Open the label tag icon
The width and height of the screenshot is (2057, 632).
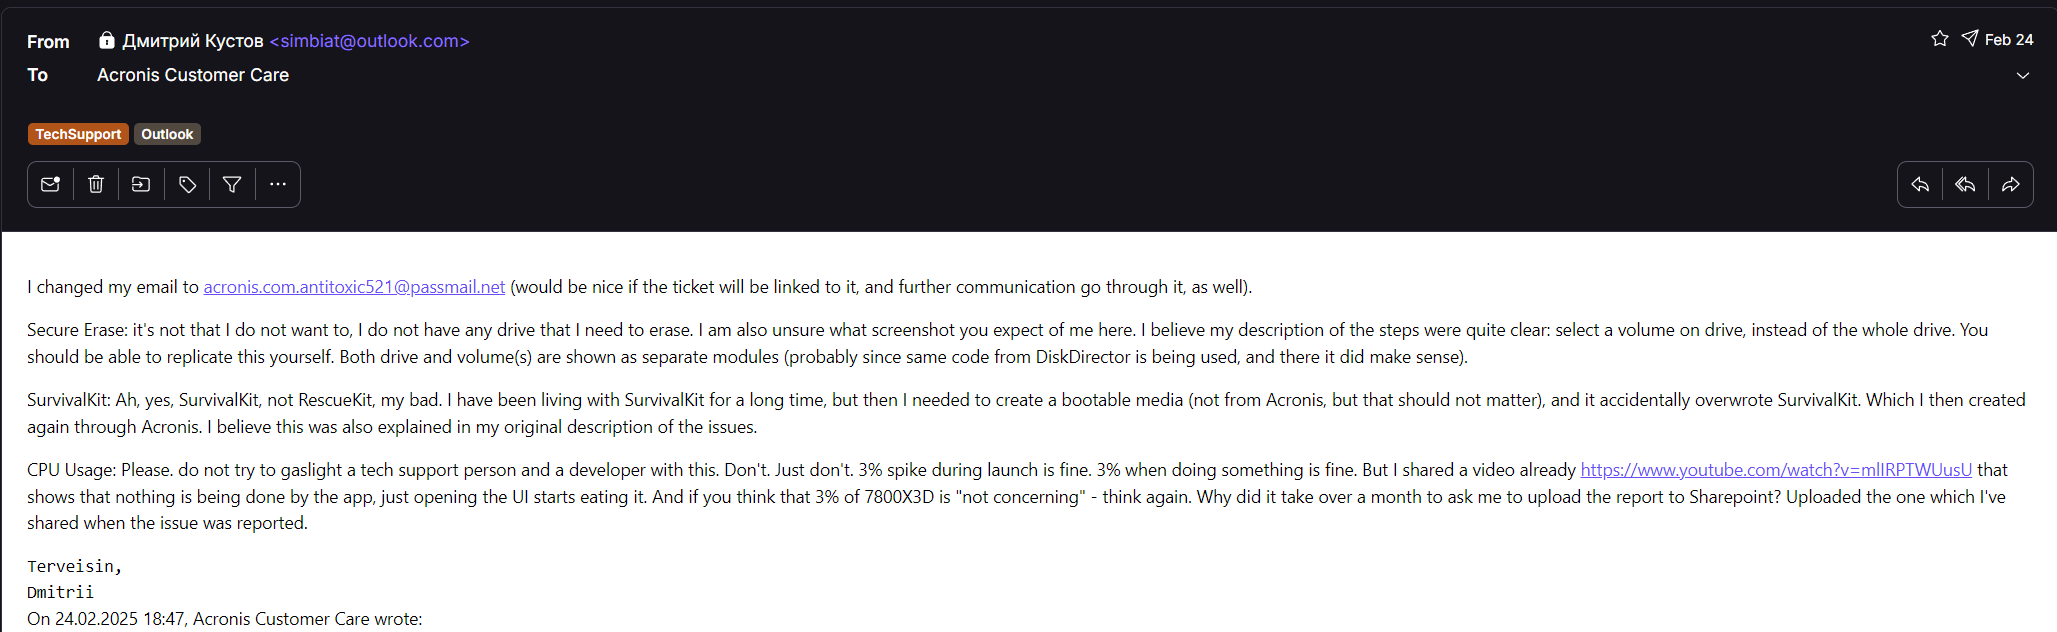coord(187,184)
